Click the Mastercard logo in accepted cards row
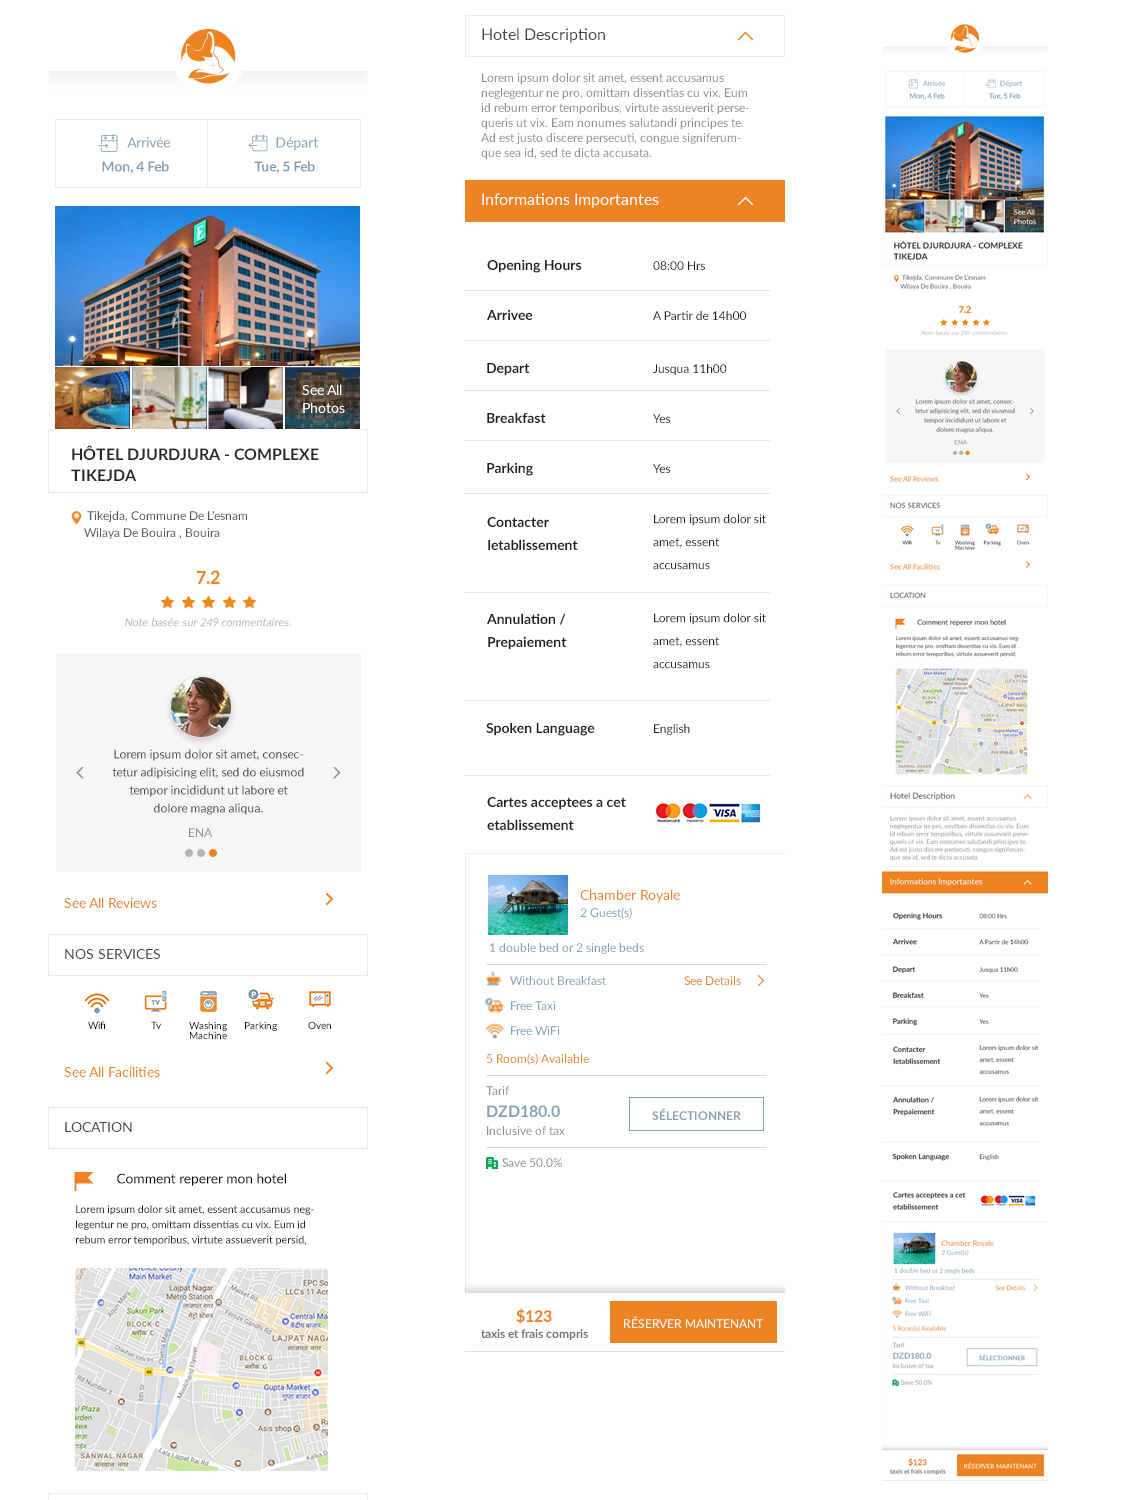The image size is (1132, 1500). pos(668,812)
